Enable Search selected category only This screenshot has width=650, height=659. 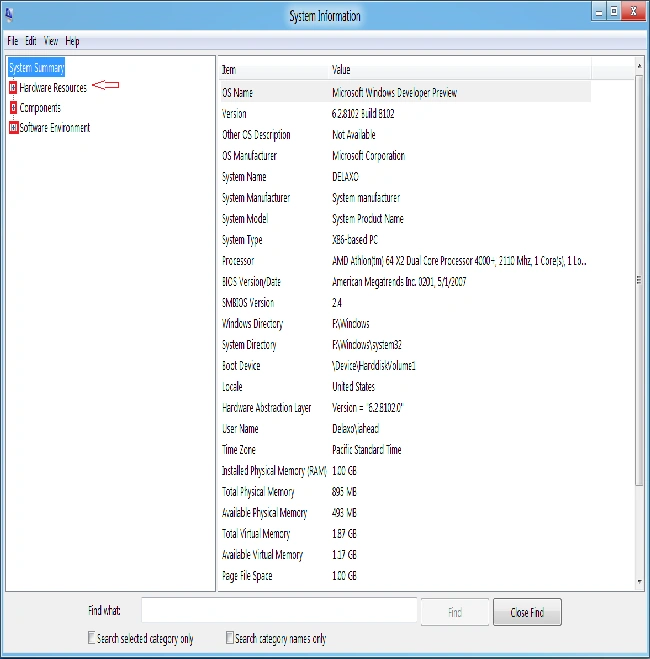tap(91, 638)
